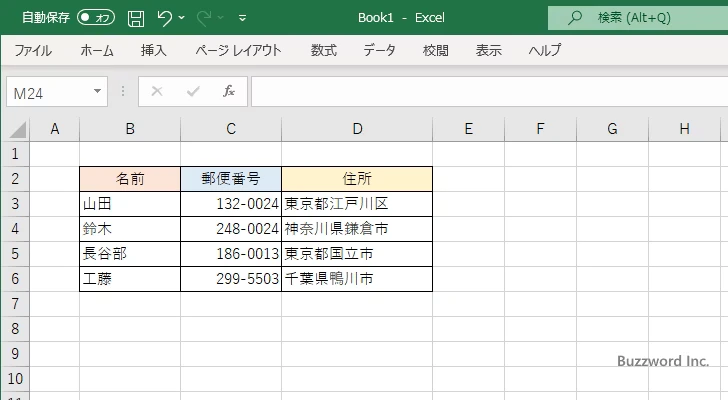Open the Undo history dropdown arrow

pyautogui.click(x=182, y=18)
